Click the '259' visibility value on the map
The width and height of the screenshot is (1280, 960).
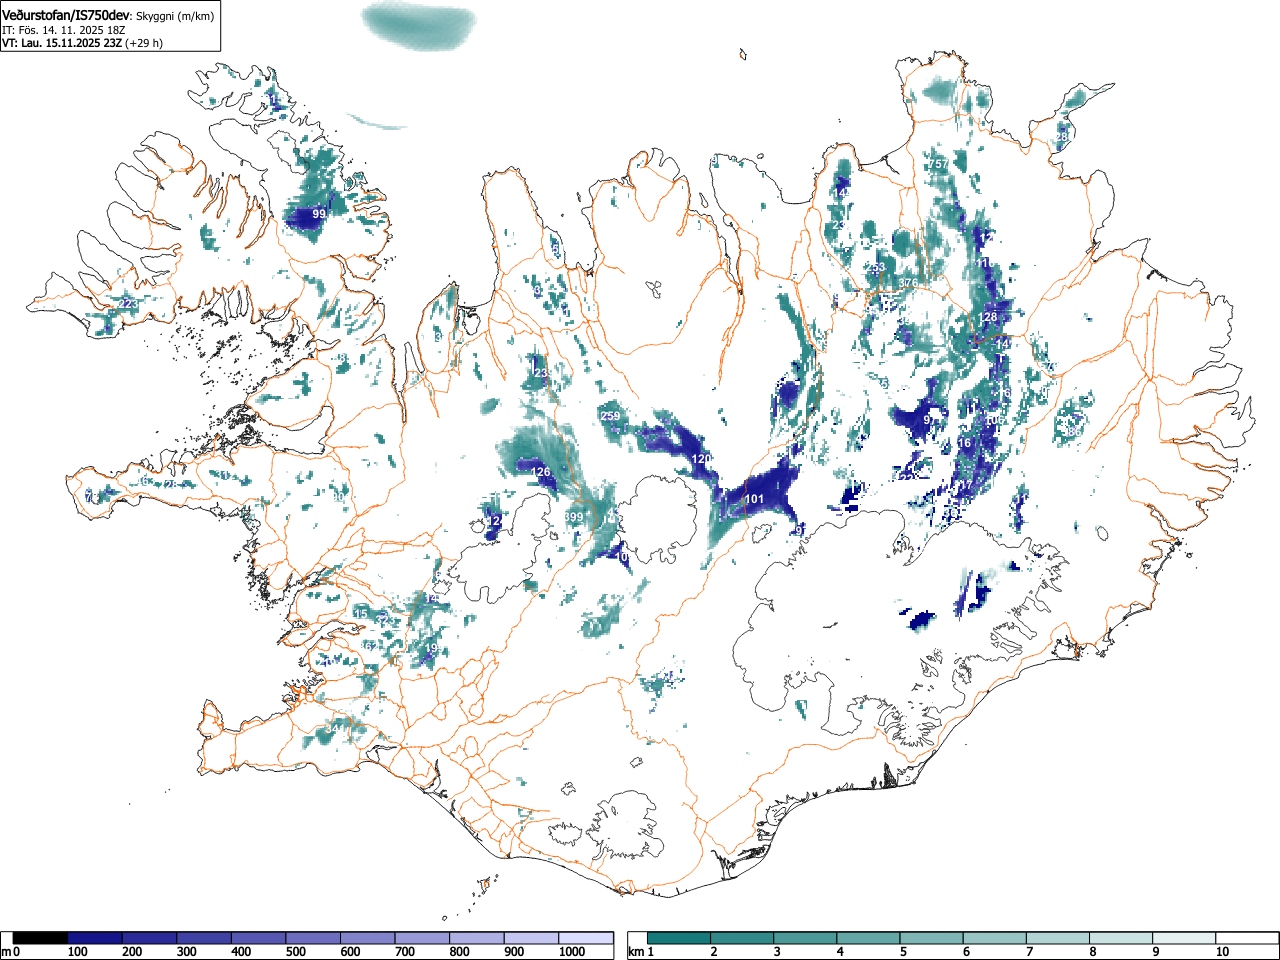click(610, 416)
